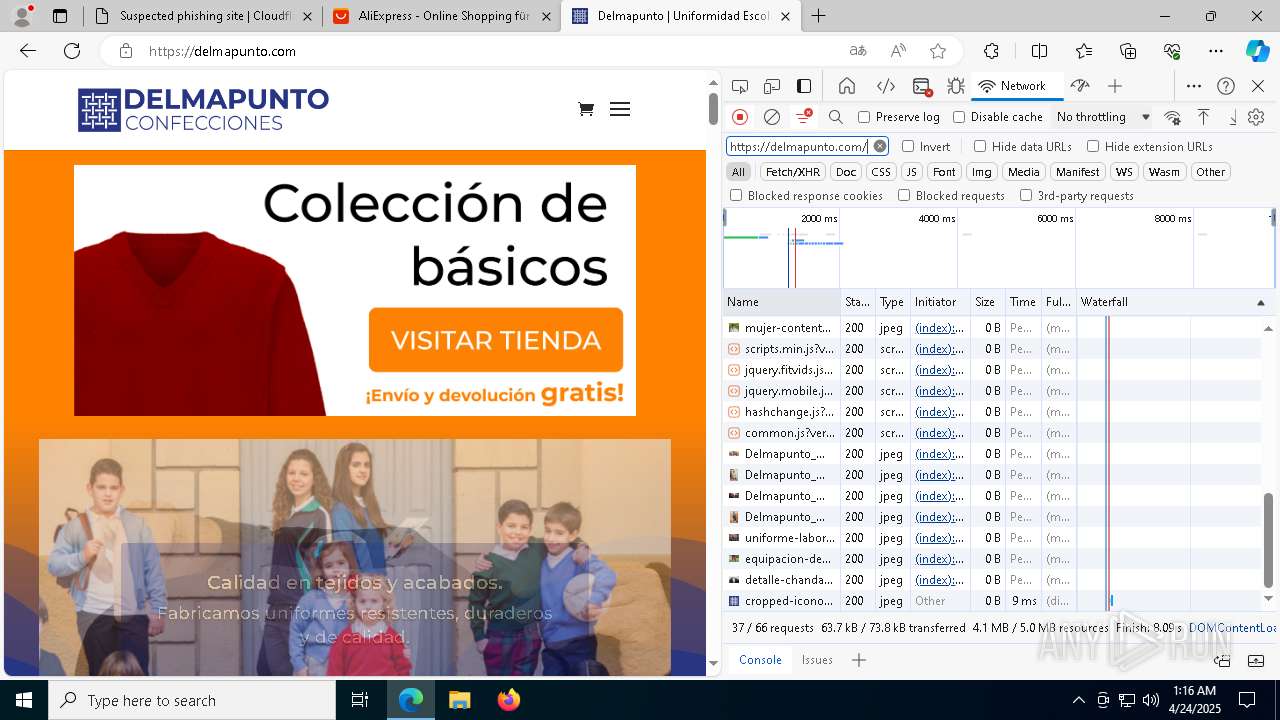Filter requests by Font type
Image resolution: width=1280 pixels, height=720 pixels.
point(944,172)
